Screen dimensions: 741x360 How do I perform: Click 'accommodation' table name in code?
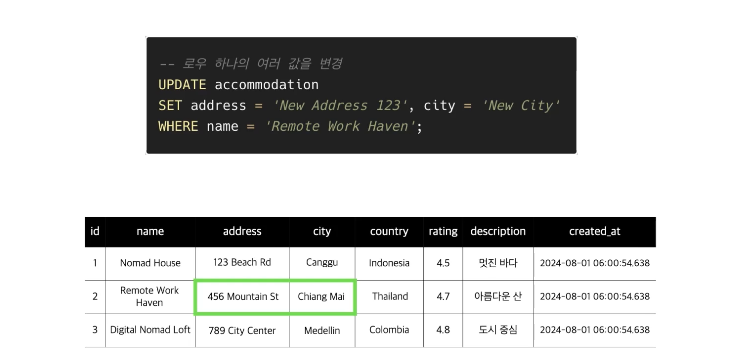tap(267, 85)
